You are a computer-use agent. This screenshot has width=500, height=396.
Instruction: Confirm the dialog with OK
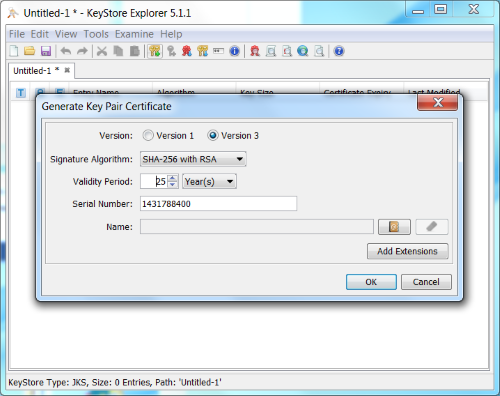(371, 282)
